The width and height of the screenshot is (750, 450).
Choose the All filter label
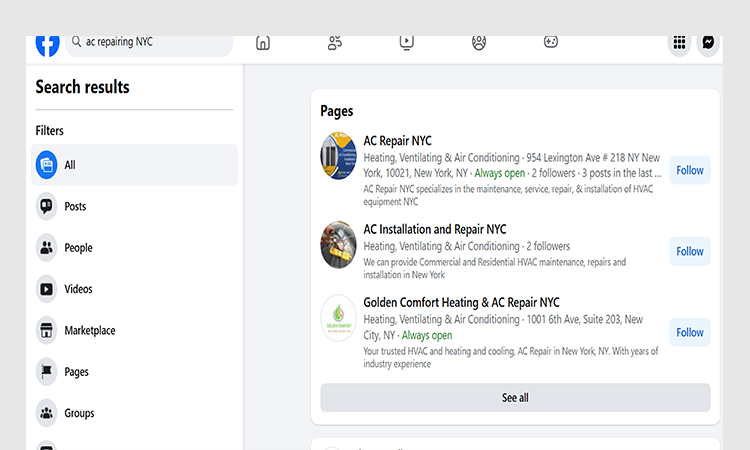(x=70, y=165)
